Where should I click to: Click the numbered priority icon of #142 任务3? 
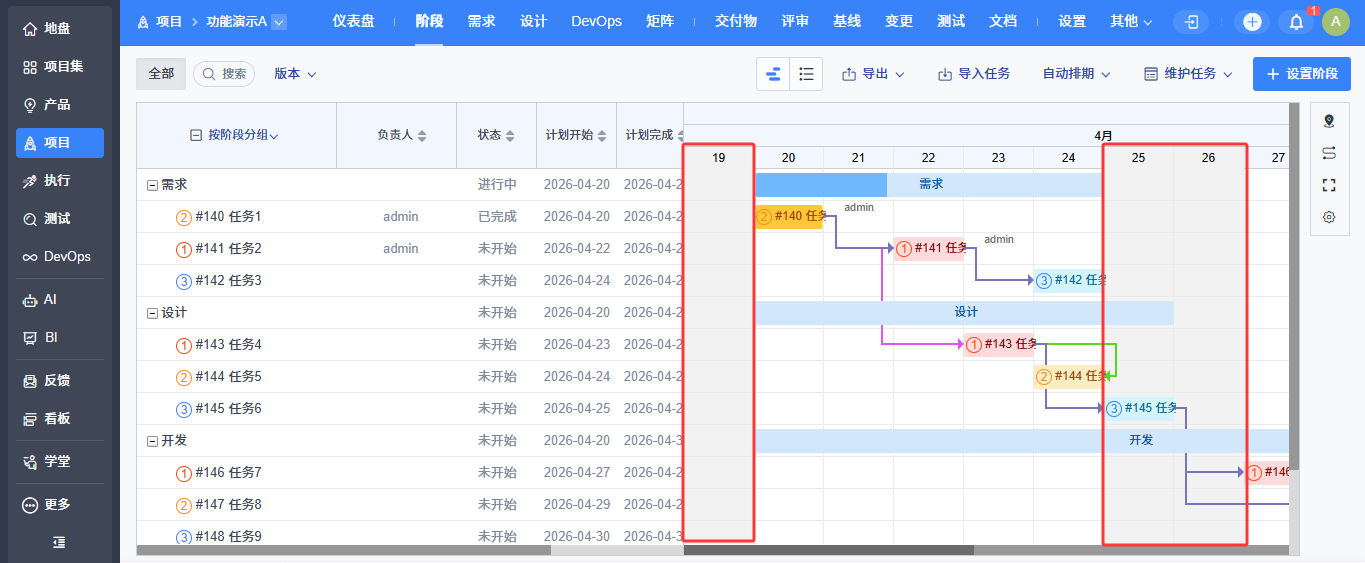point(183,281)
